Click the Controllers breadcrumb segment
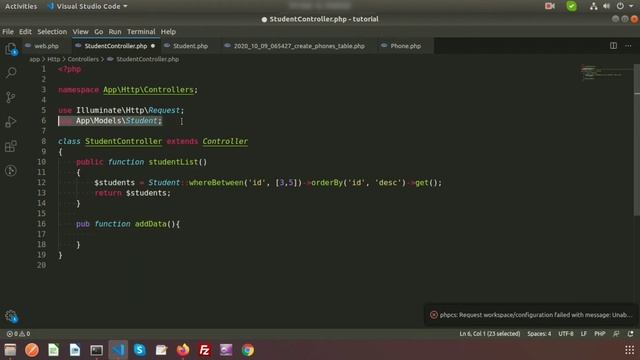Screen dimensions: 640x360 (83, 59)
